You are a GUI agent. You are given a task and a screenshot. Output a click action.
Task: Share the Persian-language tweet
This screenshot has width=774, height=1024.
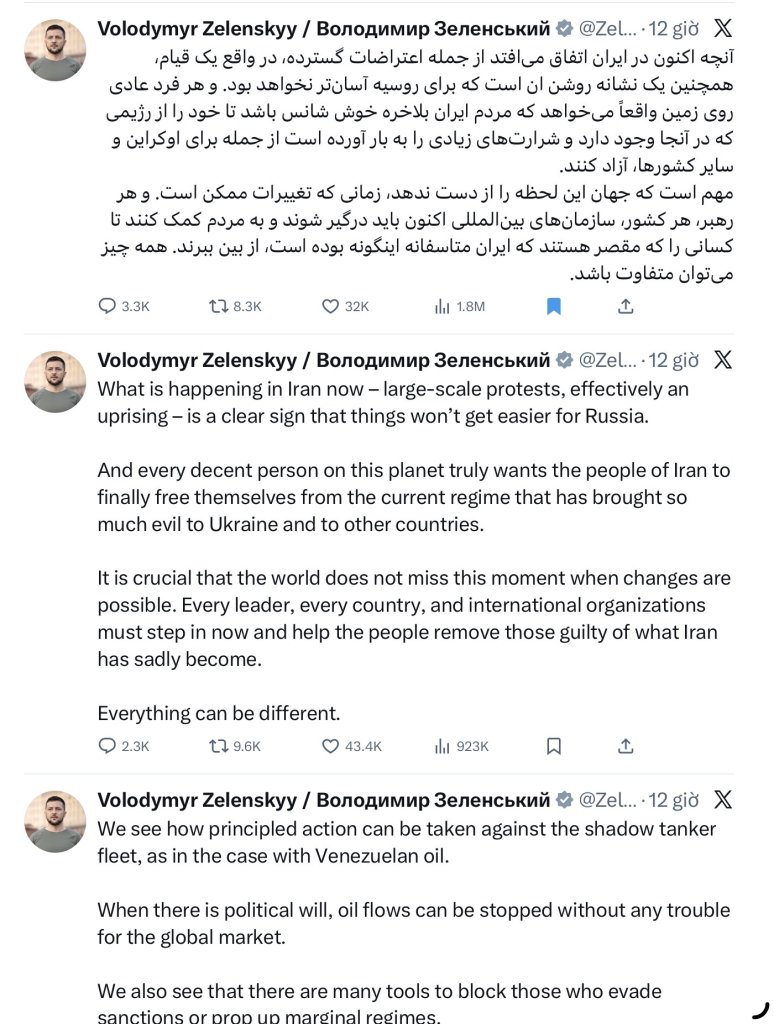coord(626,307)
